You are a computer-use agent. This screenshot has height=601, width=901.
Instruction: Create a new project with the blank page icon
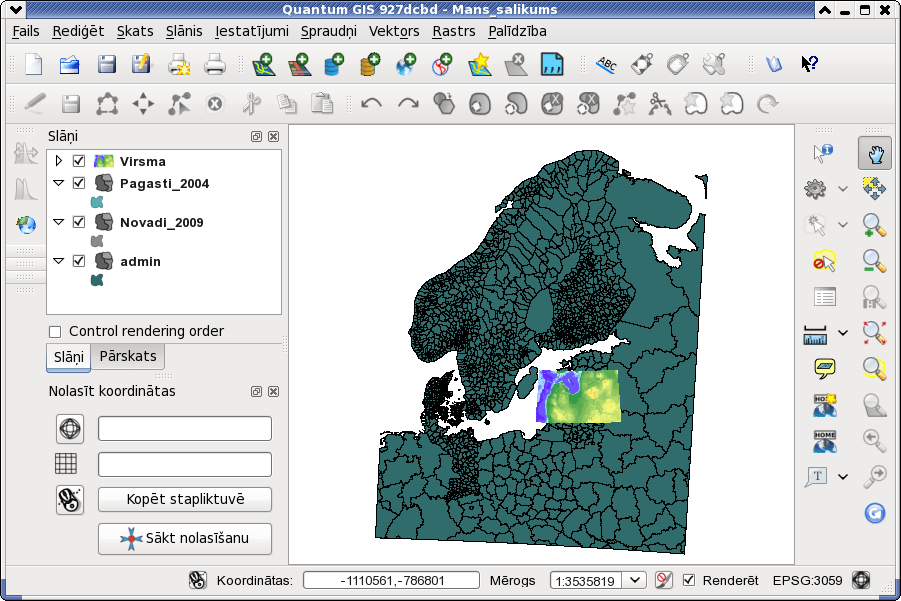pos(33,64)
